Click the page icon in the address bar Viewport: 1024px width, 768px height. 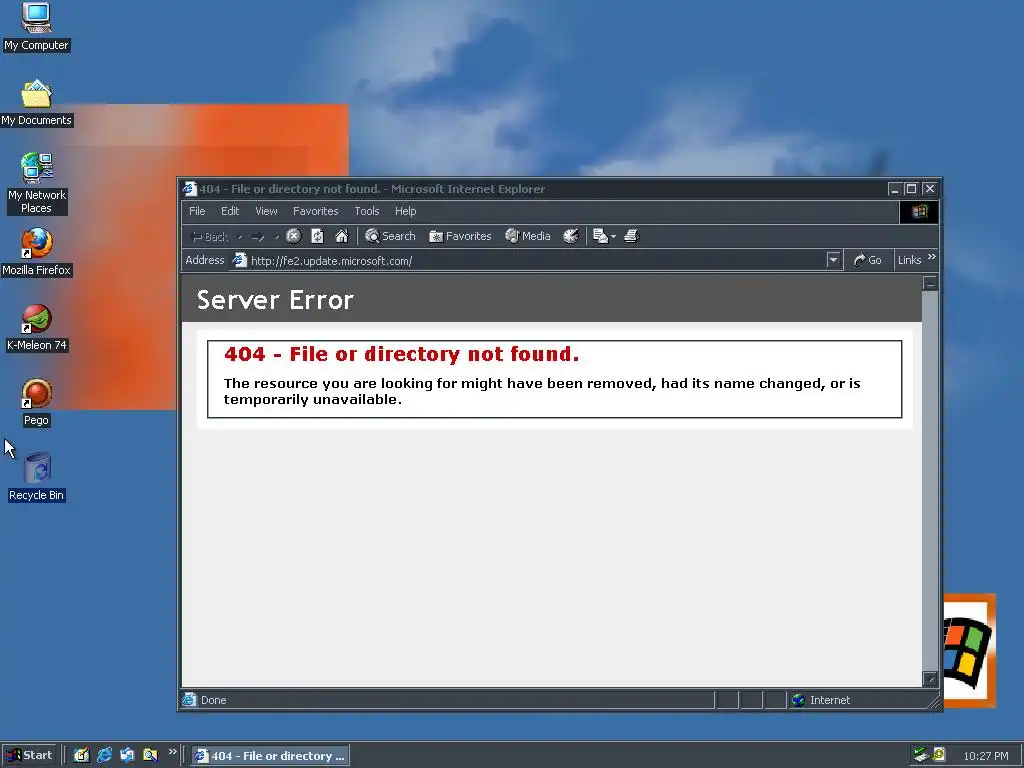[240, 260]
